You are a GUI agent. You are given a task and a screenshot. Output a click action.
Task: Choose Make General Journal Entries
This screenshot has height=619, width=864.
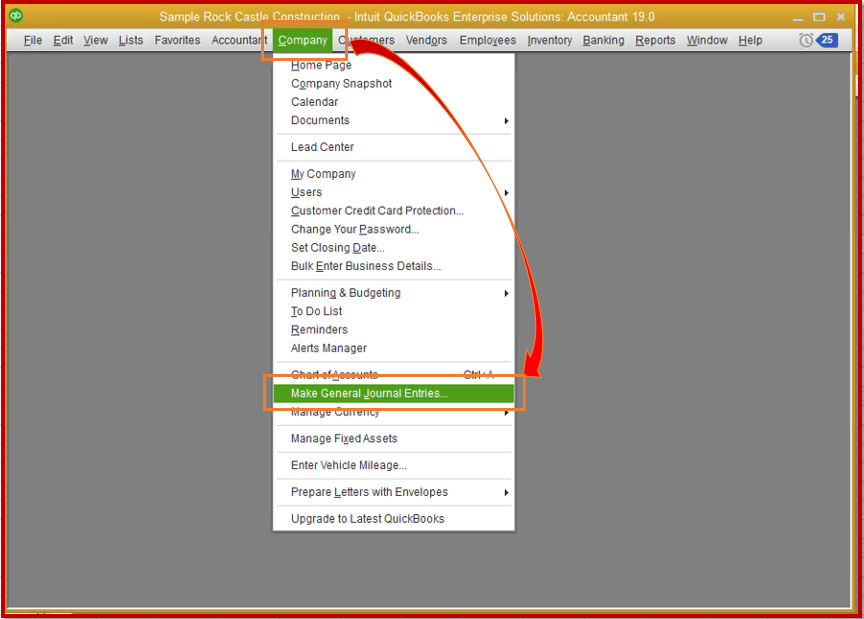pyautogui.click(x=394, y=394)
